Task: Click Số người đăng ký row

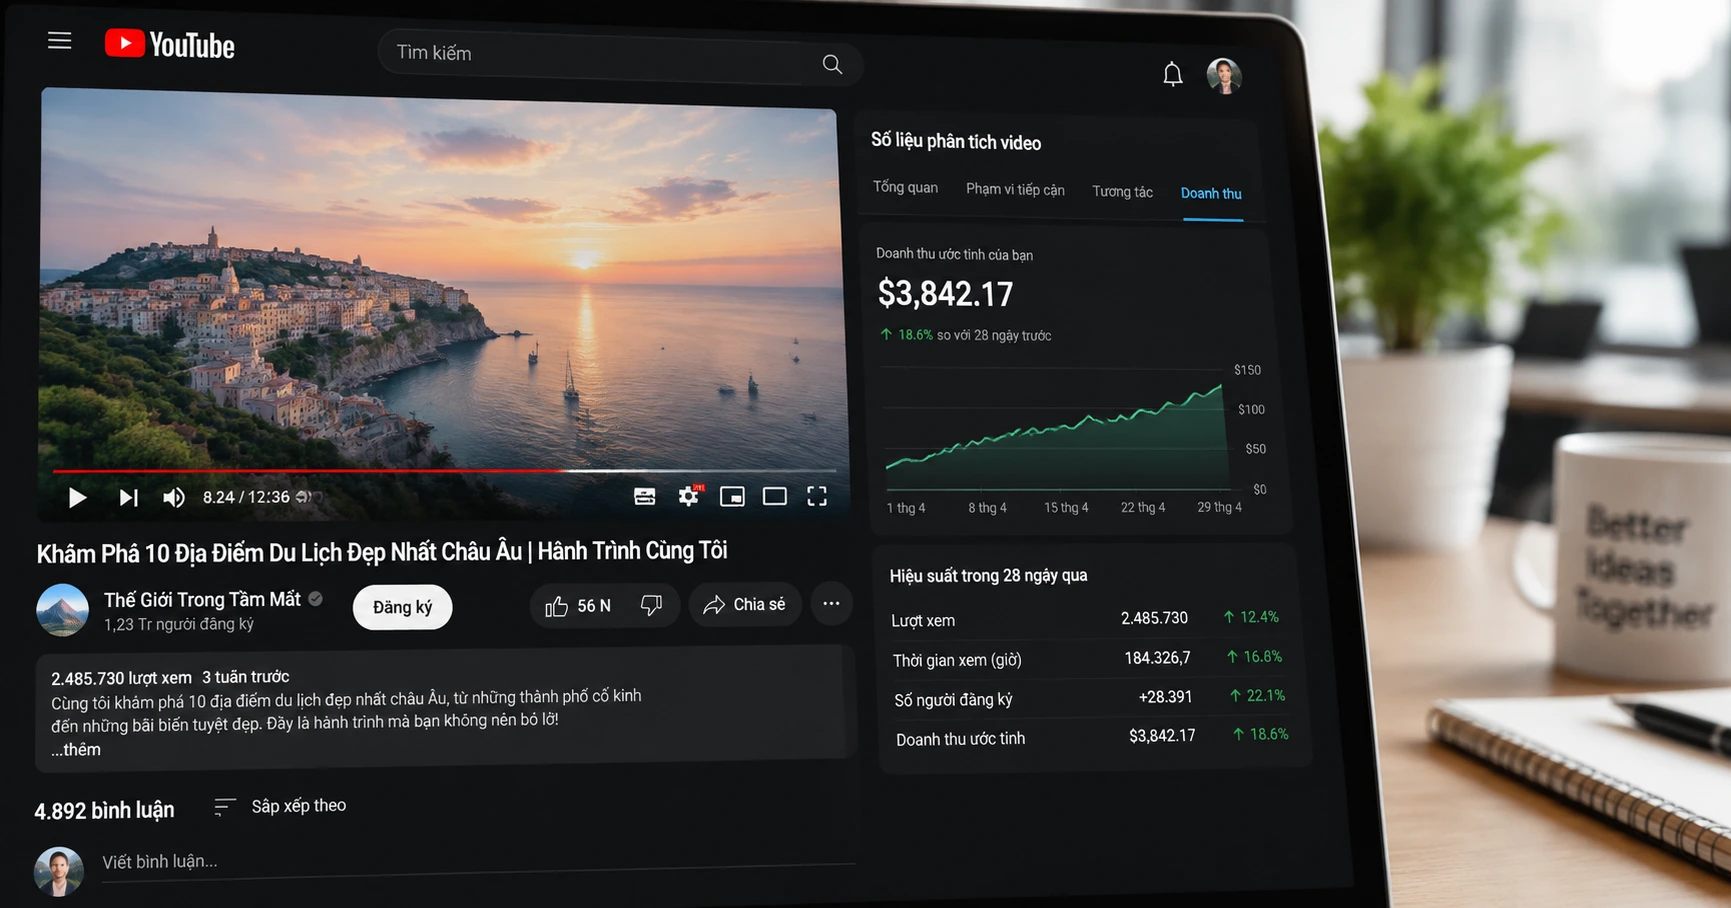Action: click(x=1090, y=697)
